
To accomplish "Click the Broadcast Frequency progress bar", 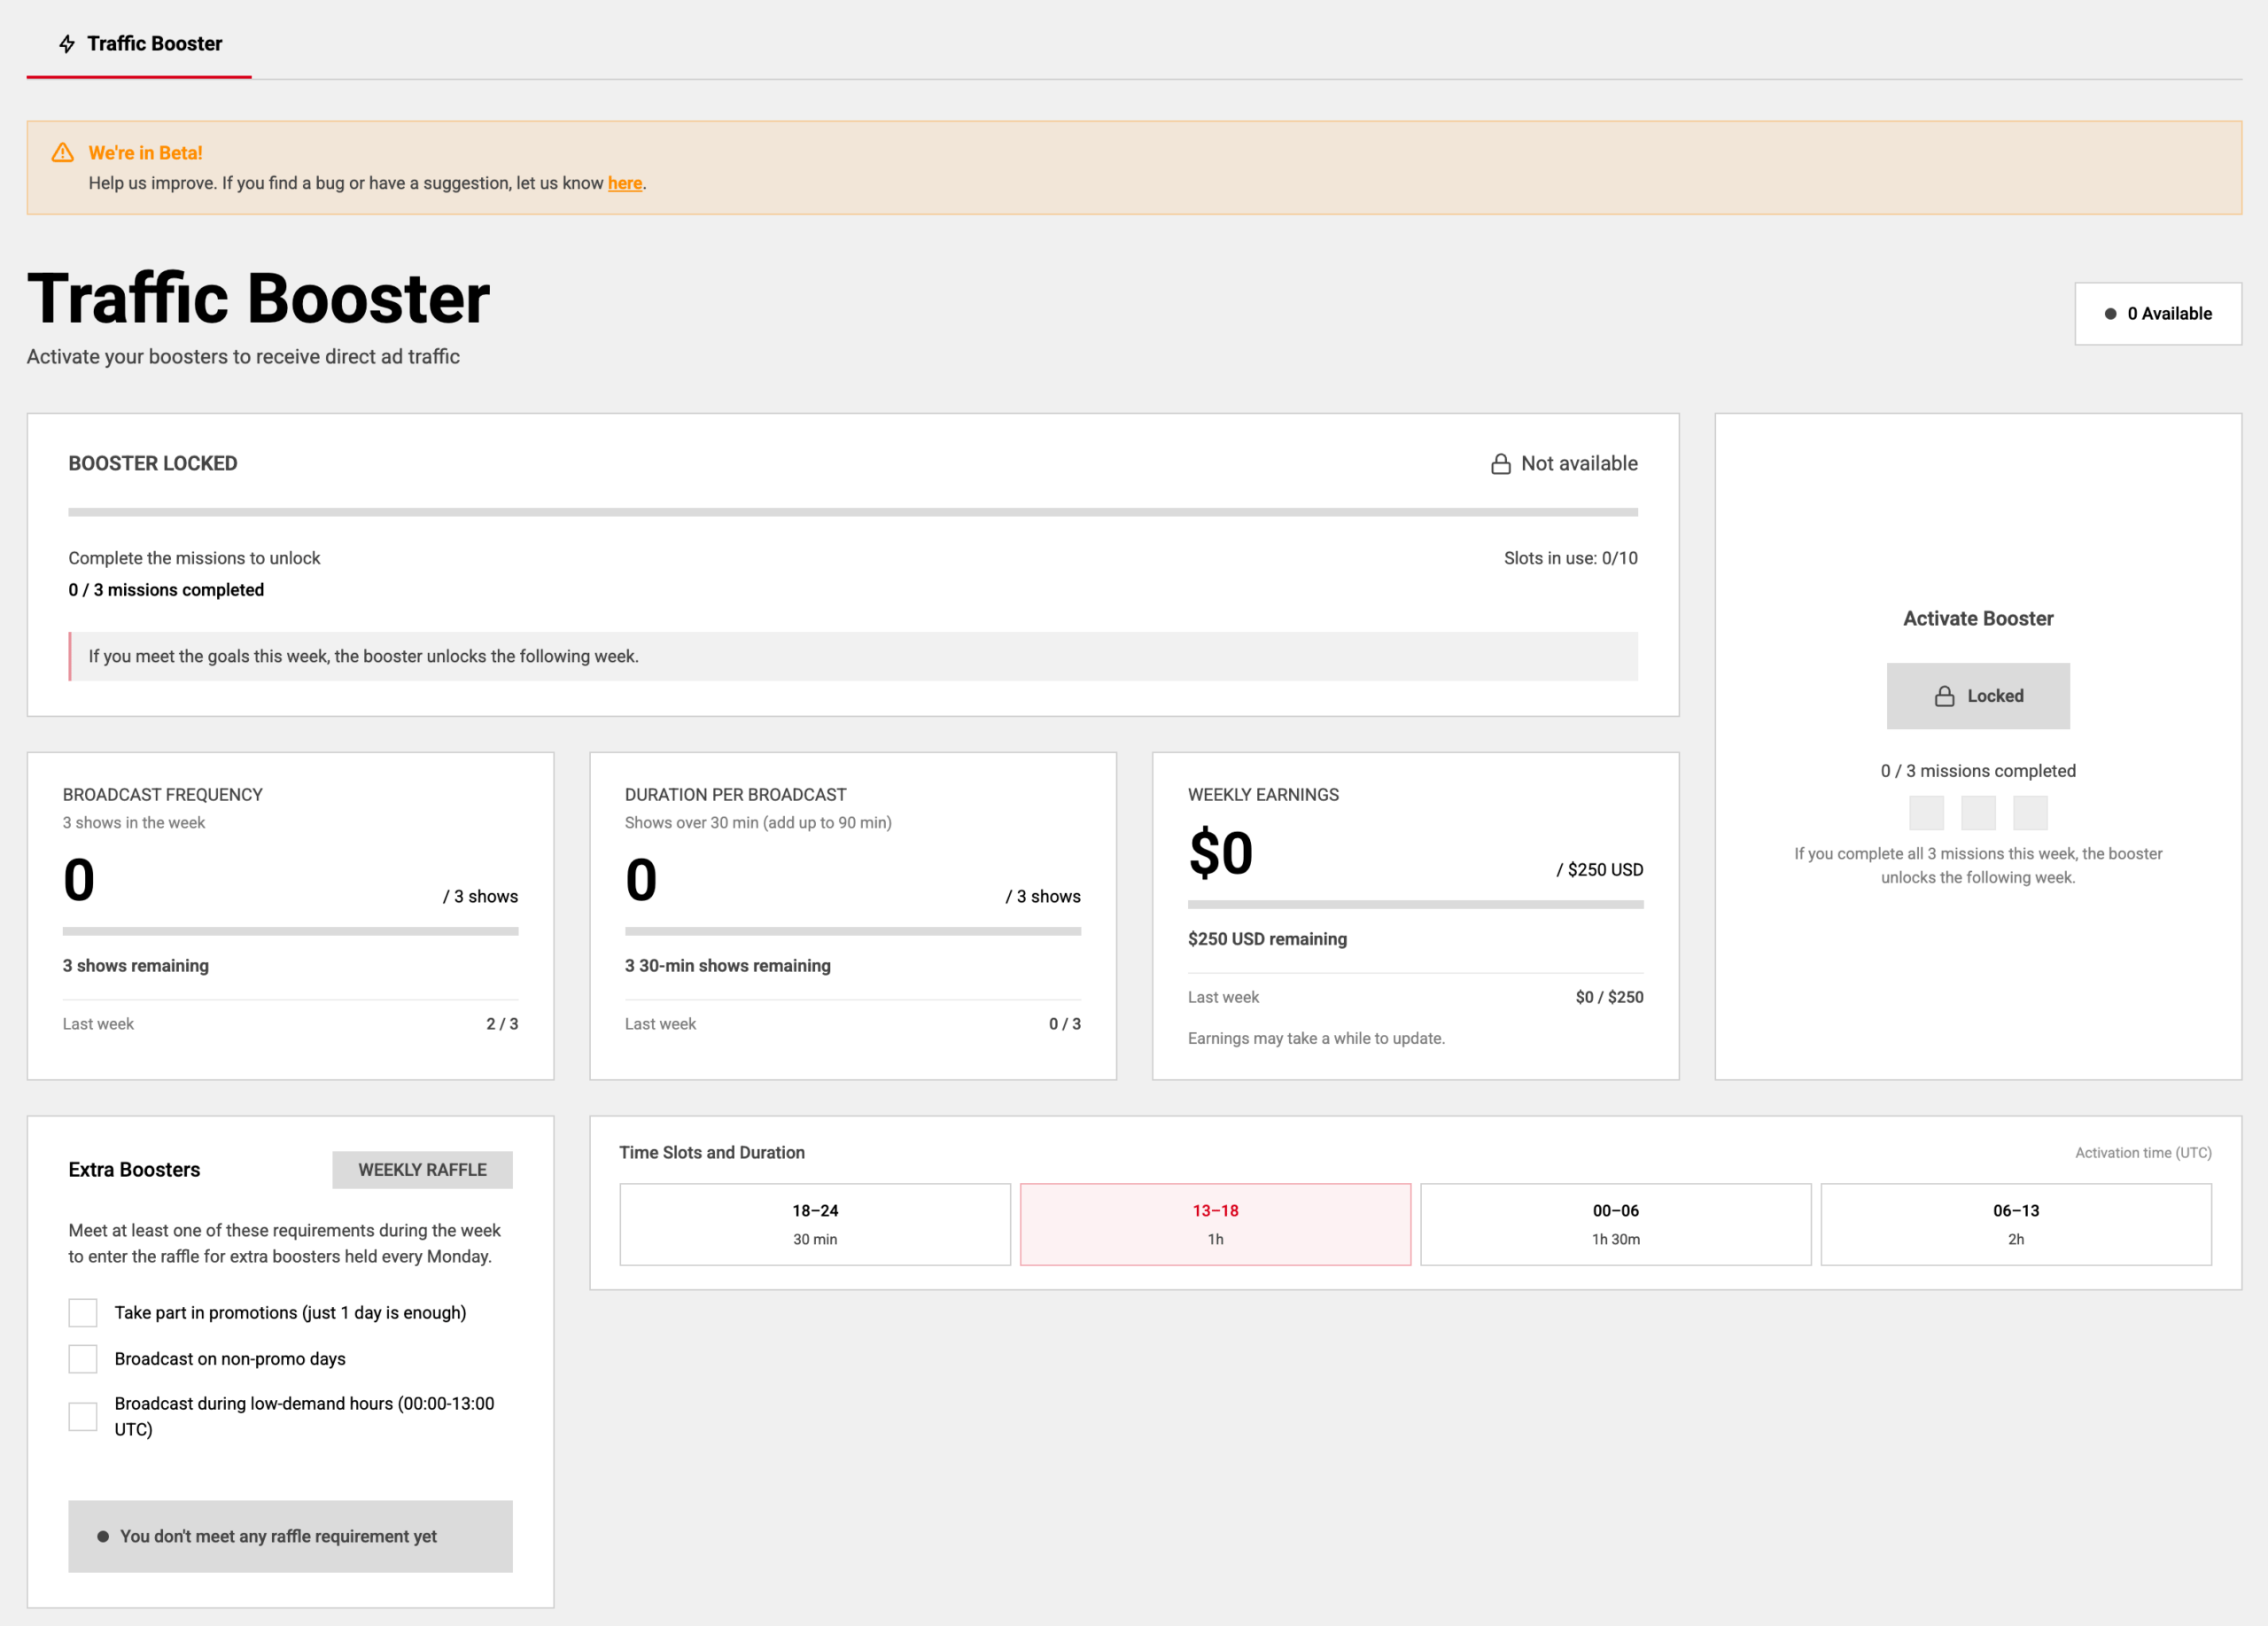I will (x=290, y=931).
